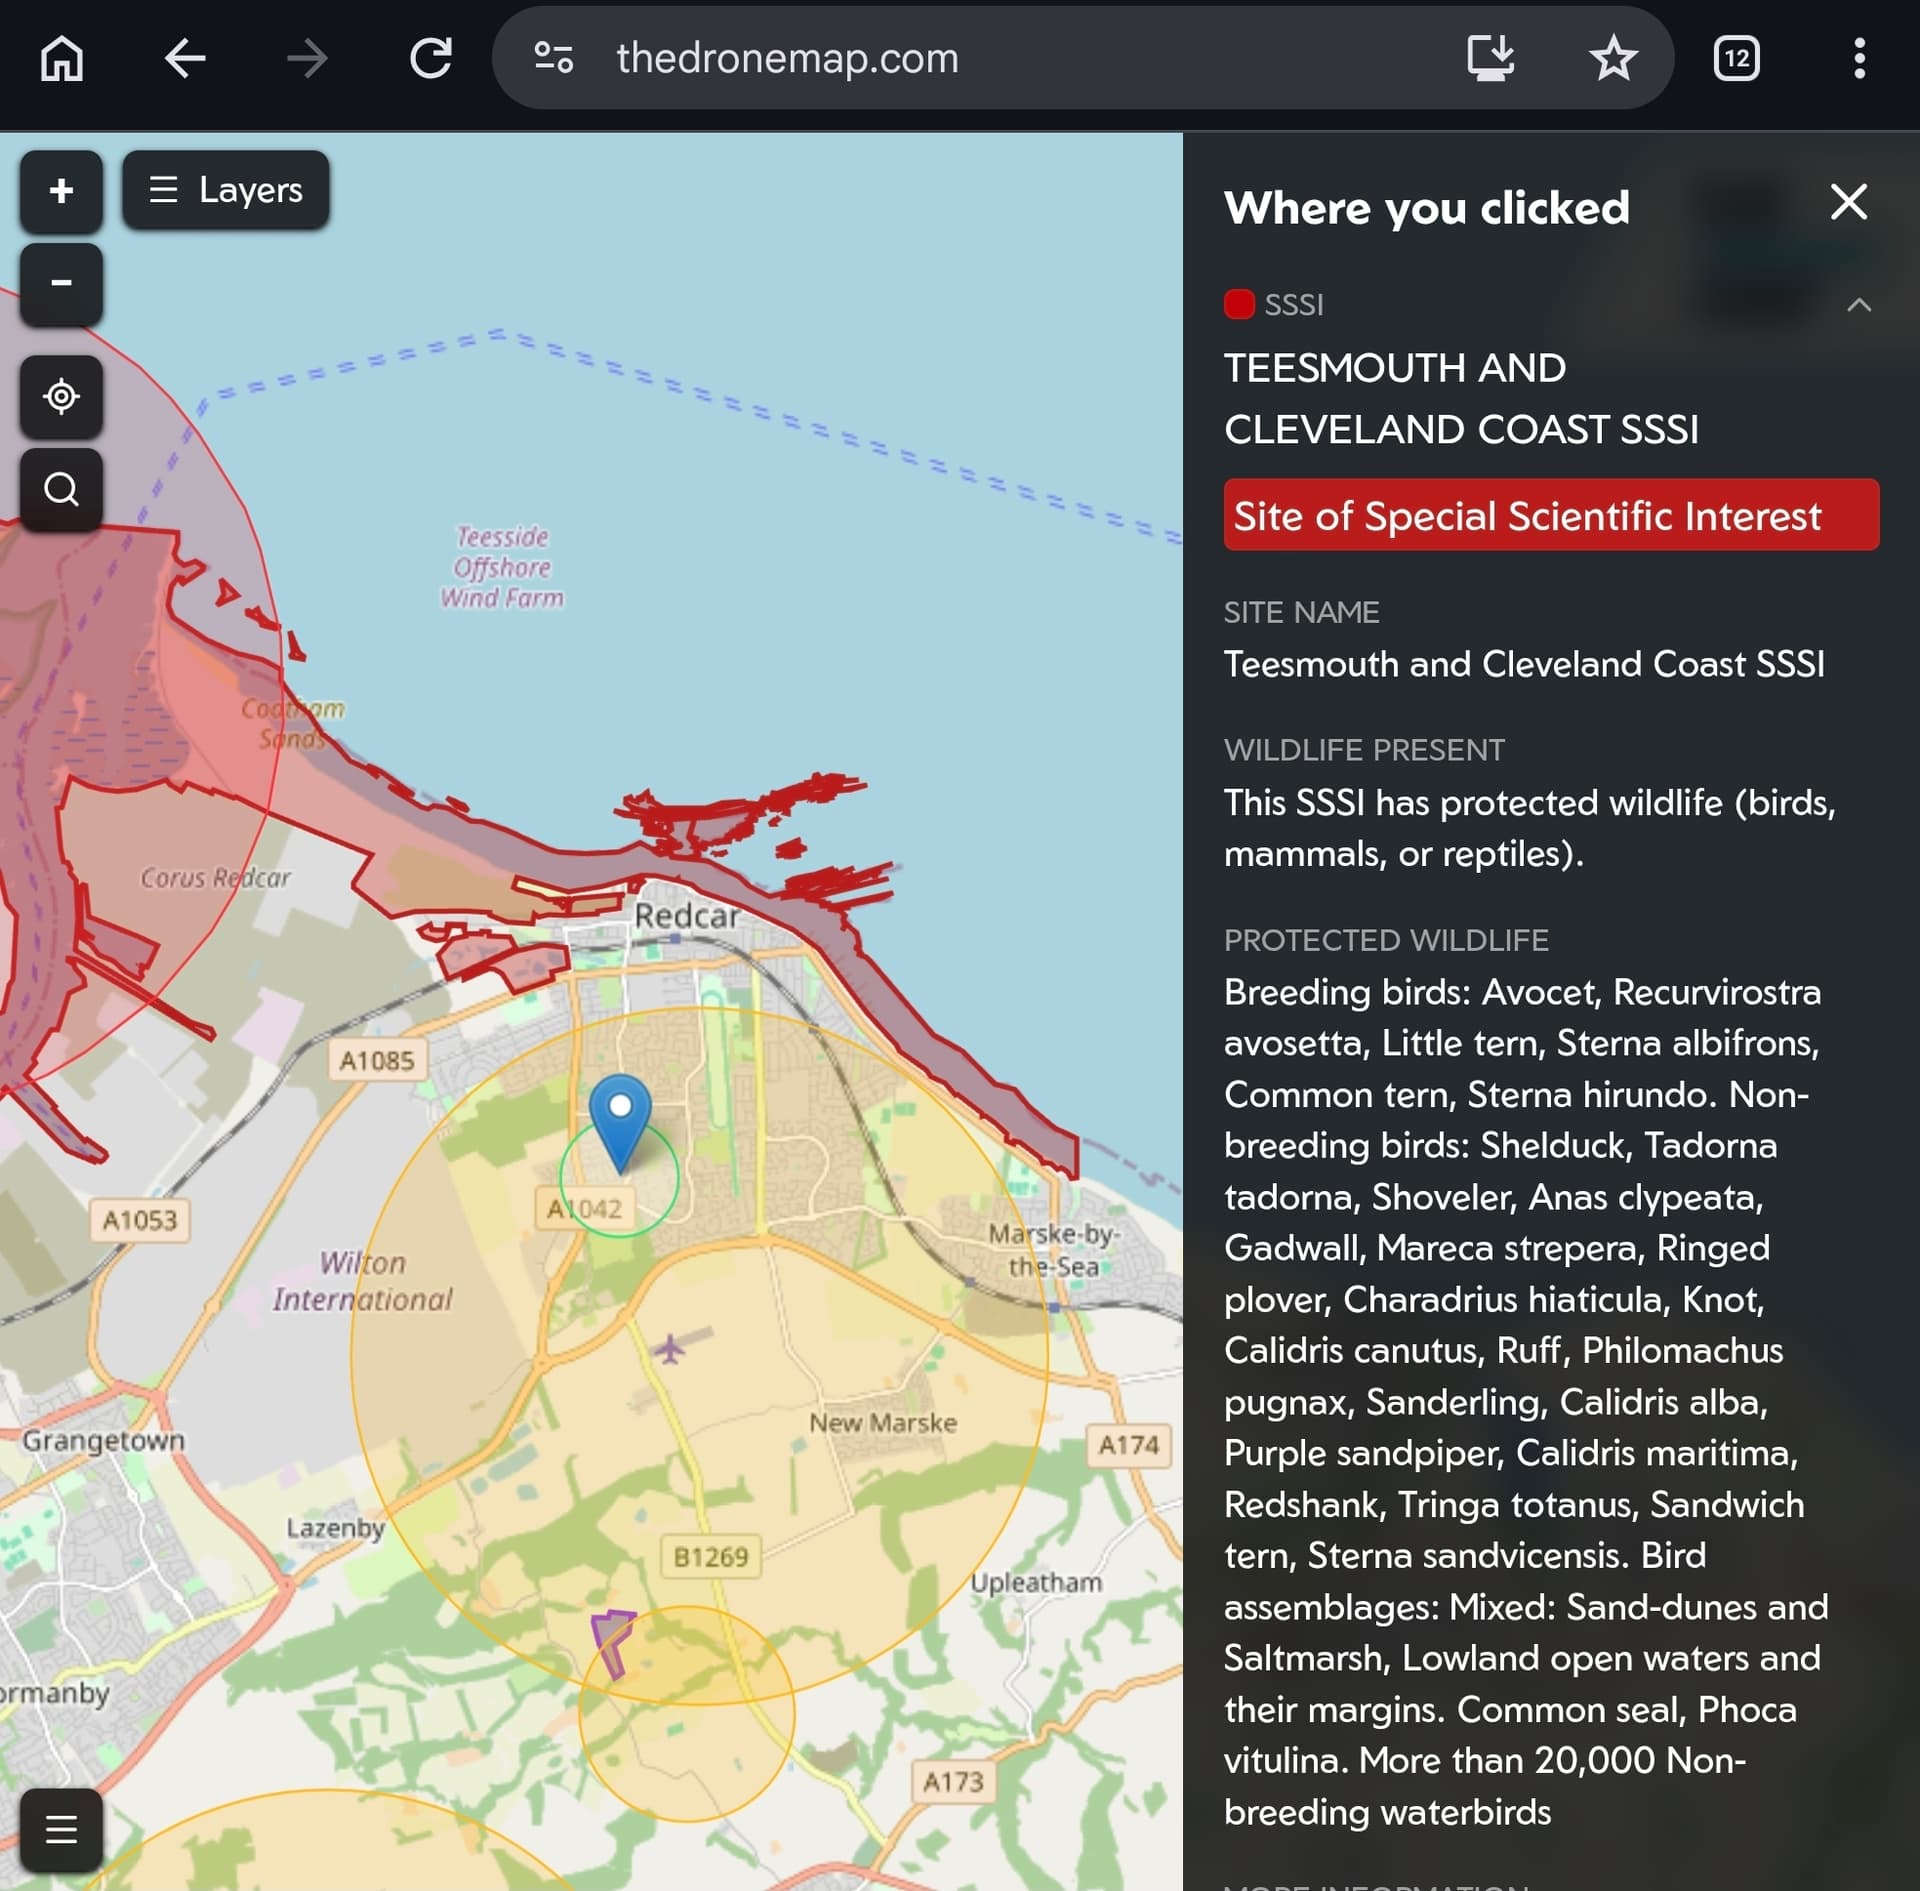The image size is (1920, 1891).
Task: Open the Layers menu
Action: 226,190
